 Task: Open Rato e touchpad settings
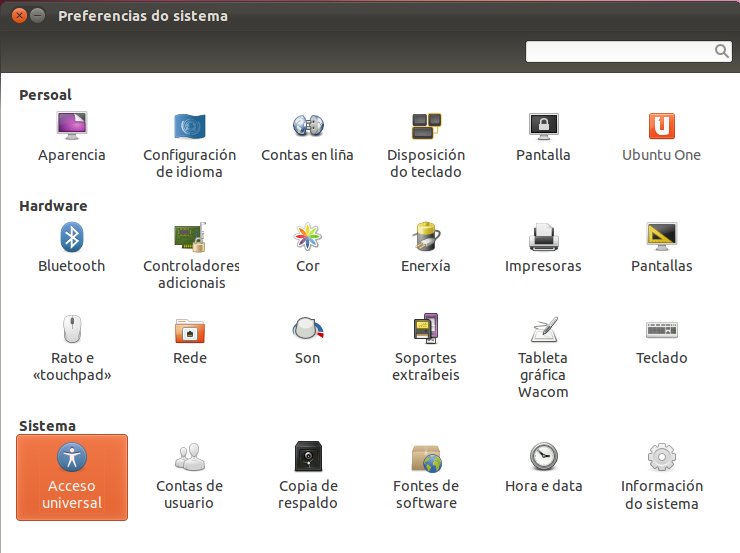(72, 348)
